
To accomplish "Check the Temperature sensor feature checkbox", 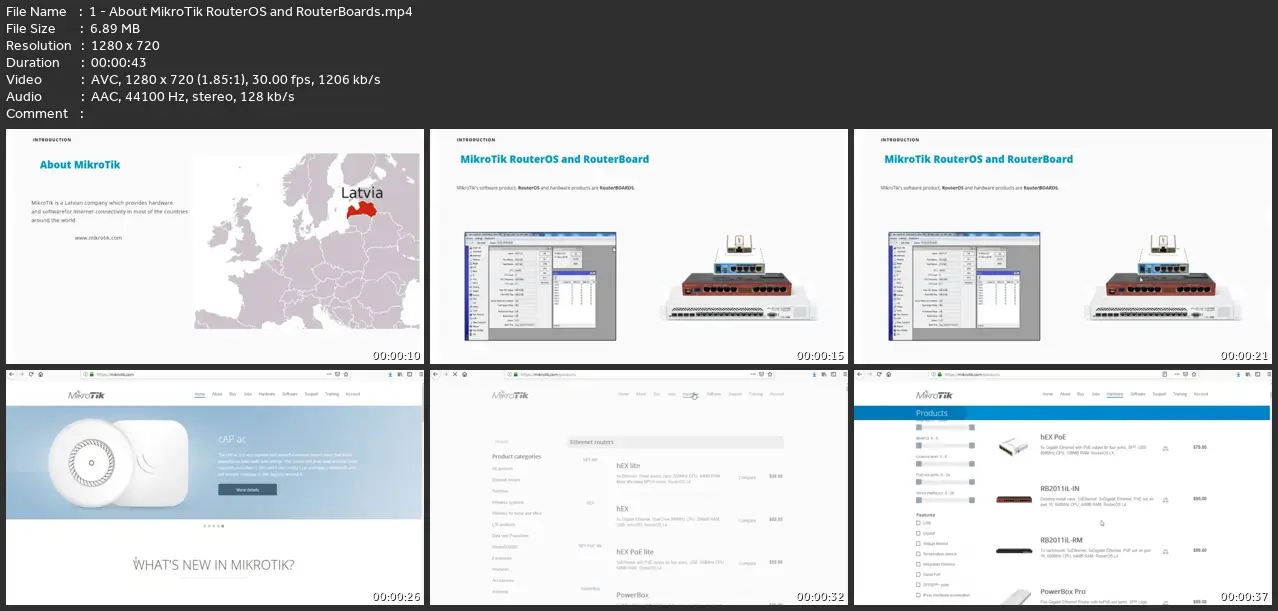I will (919, 554).
